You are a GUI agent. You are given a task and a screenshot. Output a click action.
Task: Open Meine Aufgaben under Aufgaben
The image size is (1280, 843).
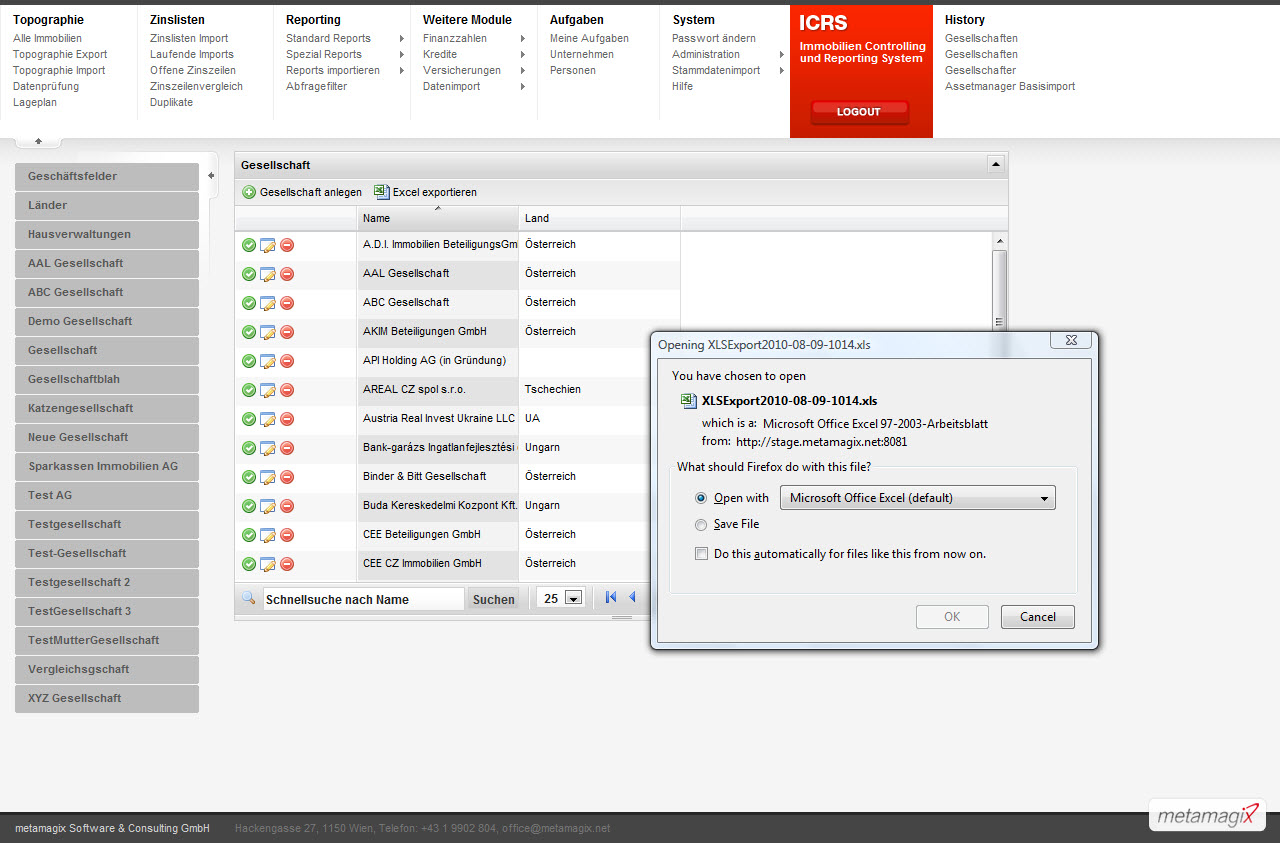pyautogui.click(x=589, y=39)
